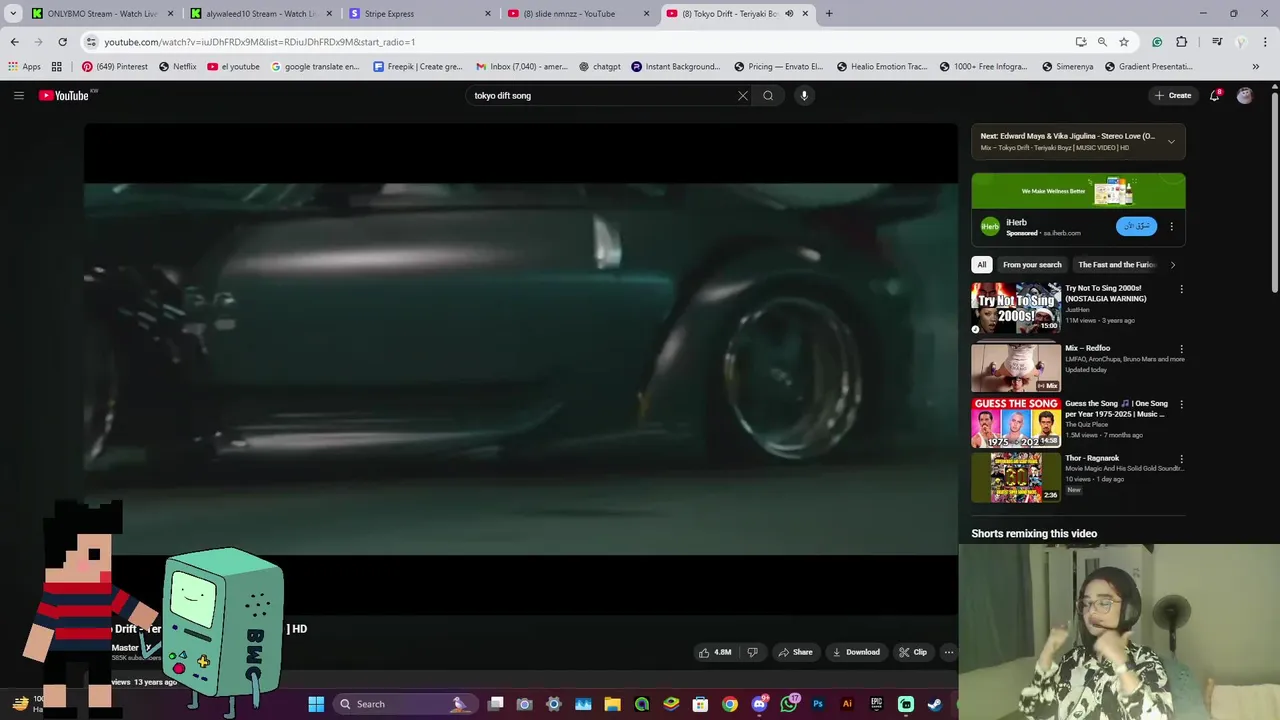This screenshot has height=720, width=1280.
Task: Open more actions below the video
Action: coord(949,652)
